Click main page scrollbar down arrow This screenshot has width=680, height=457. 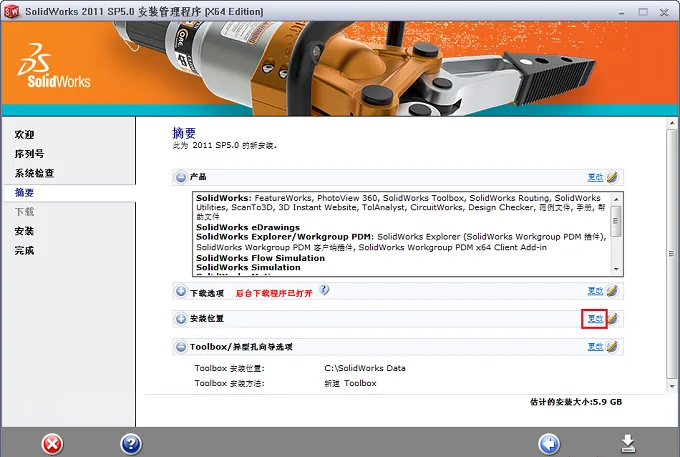[672, 386]
